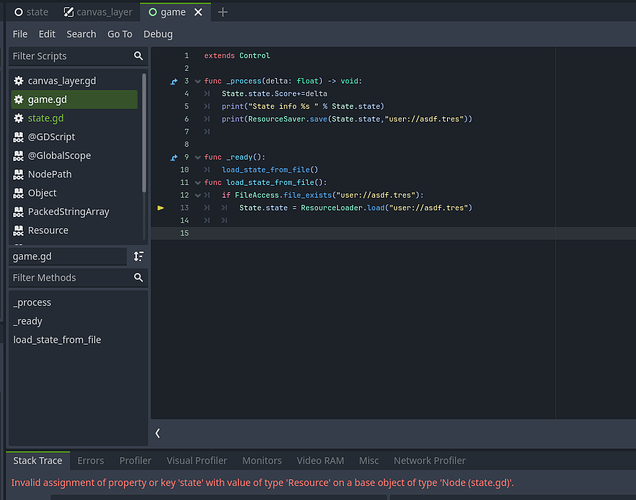The height and width of the screenshot is (500, 636).
Task: Click the red invalid assignment error message
Action: click(262, 483)
